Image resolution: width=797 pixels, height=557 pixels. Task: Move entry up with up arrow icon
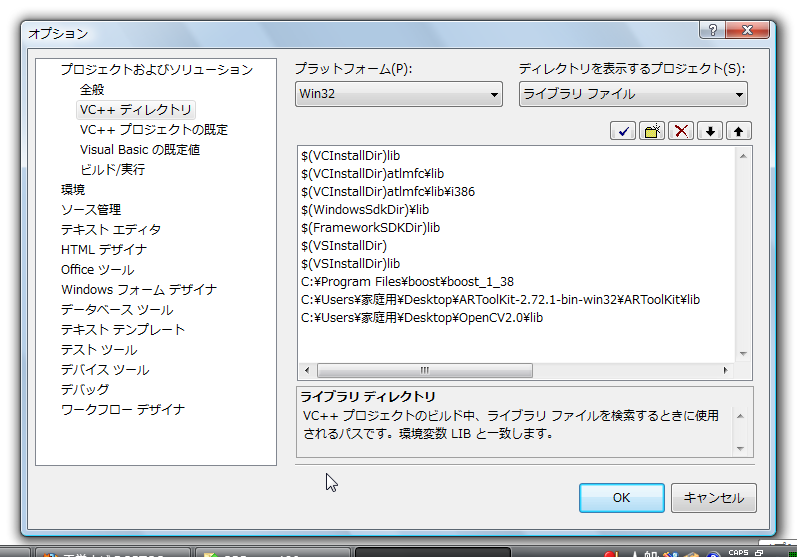(739, 131)
